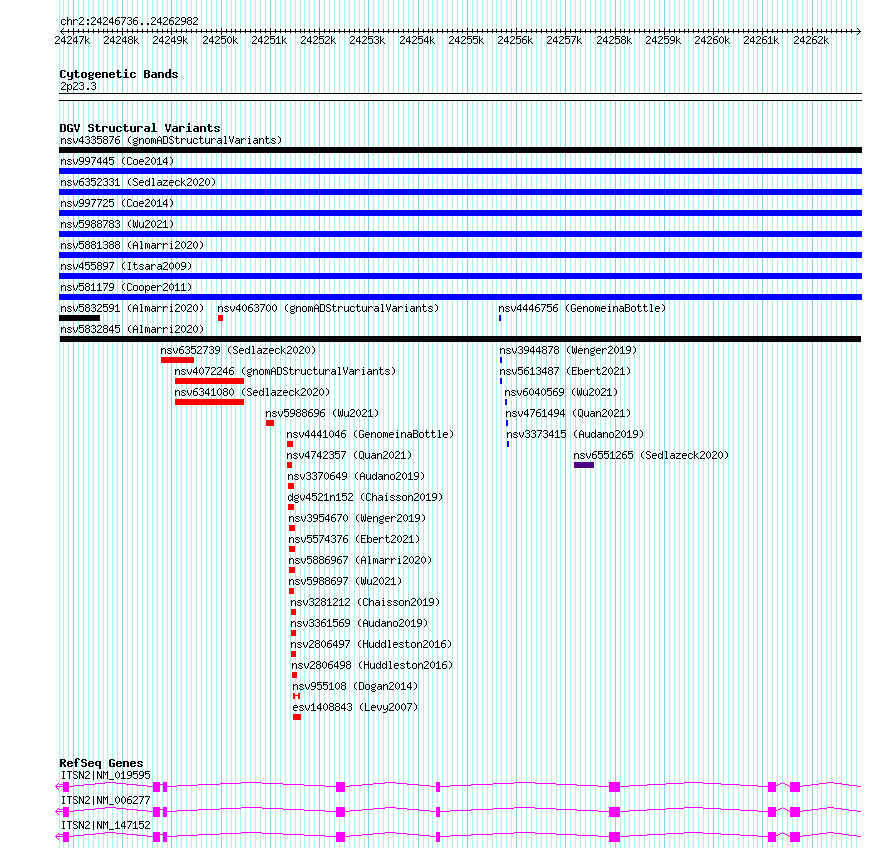This screenshot has width=890, height=848.
Task: Click nsv3370649 (Audano2019) label
Action: [x=356, y=476]
